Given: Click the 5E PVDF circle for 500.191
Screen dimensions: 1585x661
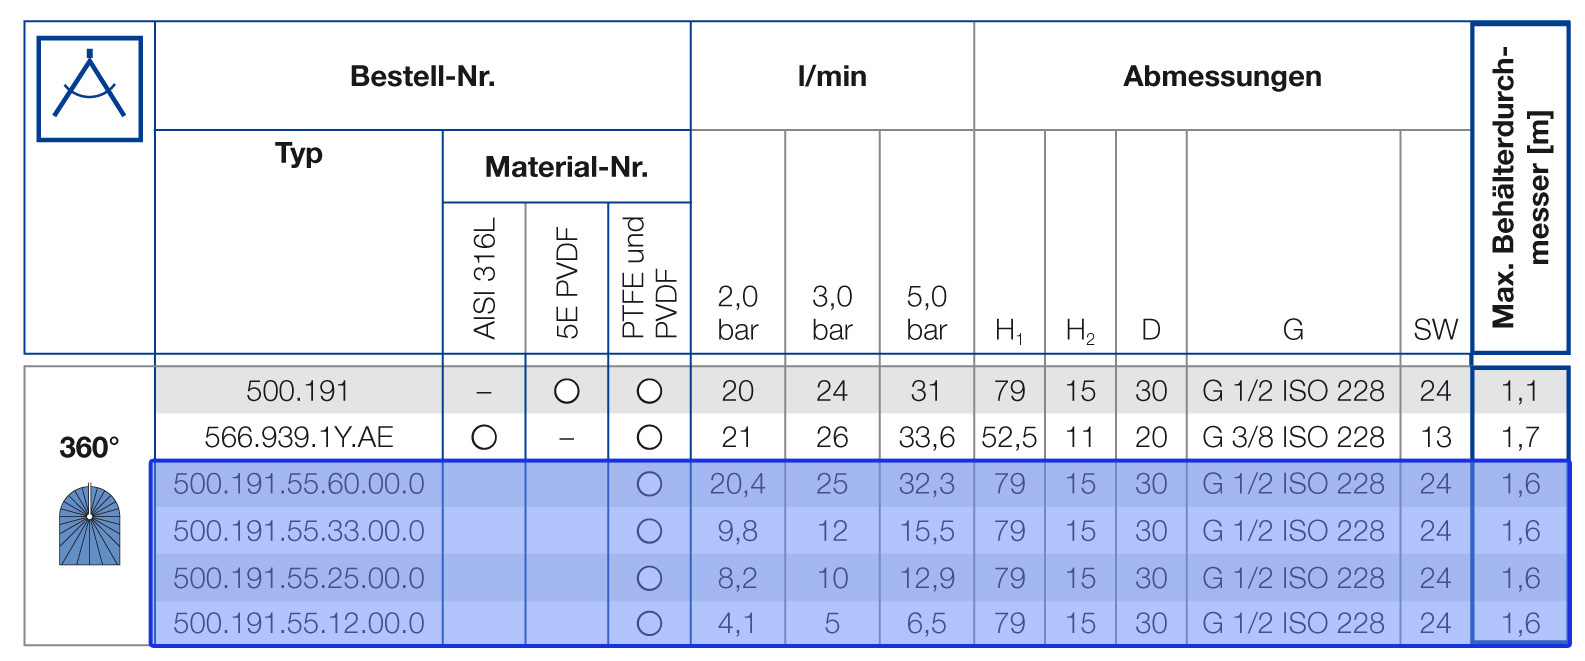Looking at the screenshot, I should click(567, 391).
